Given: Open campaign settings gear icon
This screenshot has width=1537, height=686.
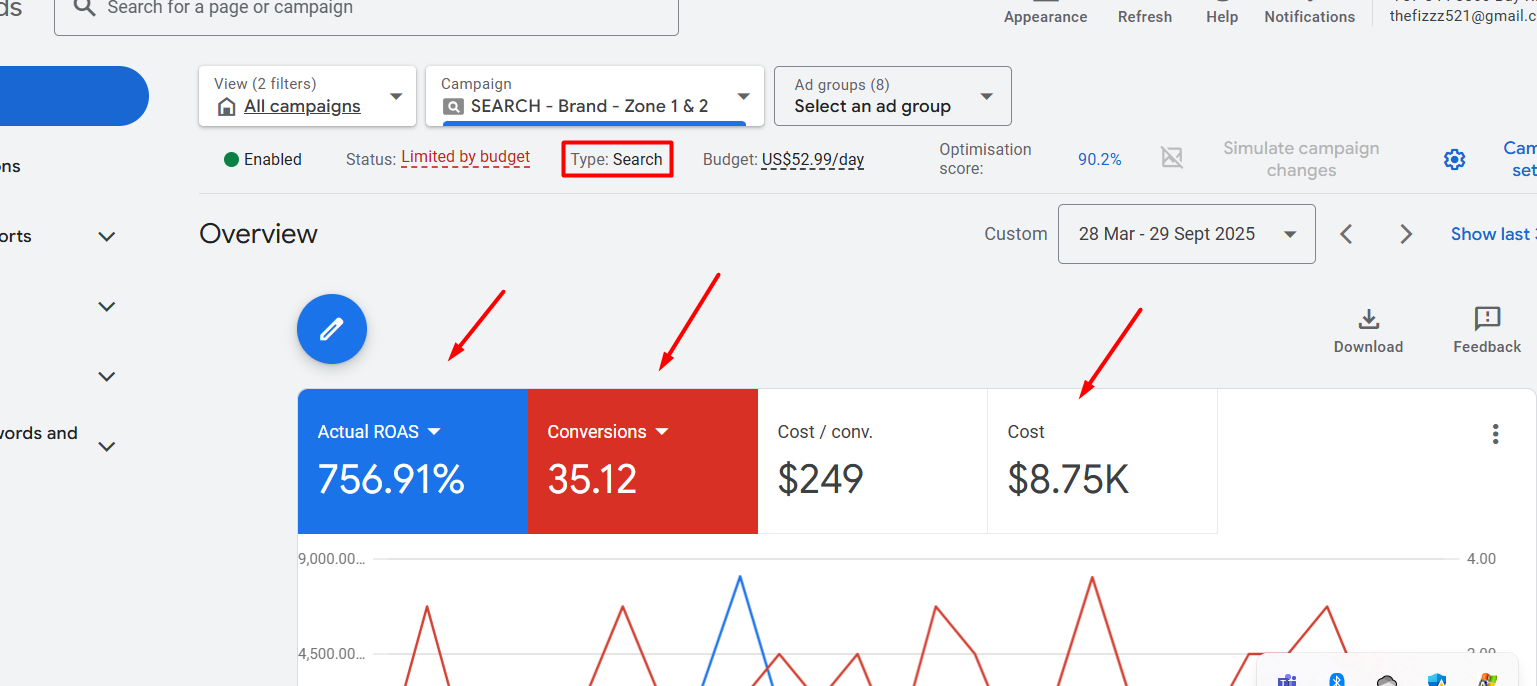Looking at the screenshot, I should [1454, 160].
